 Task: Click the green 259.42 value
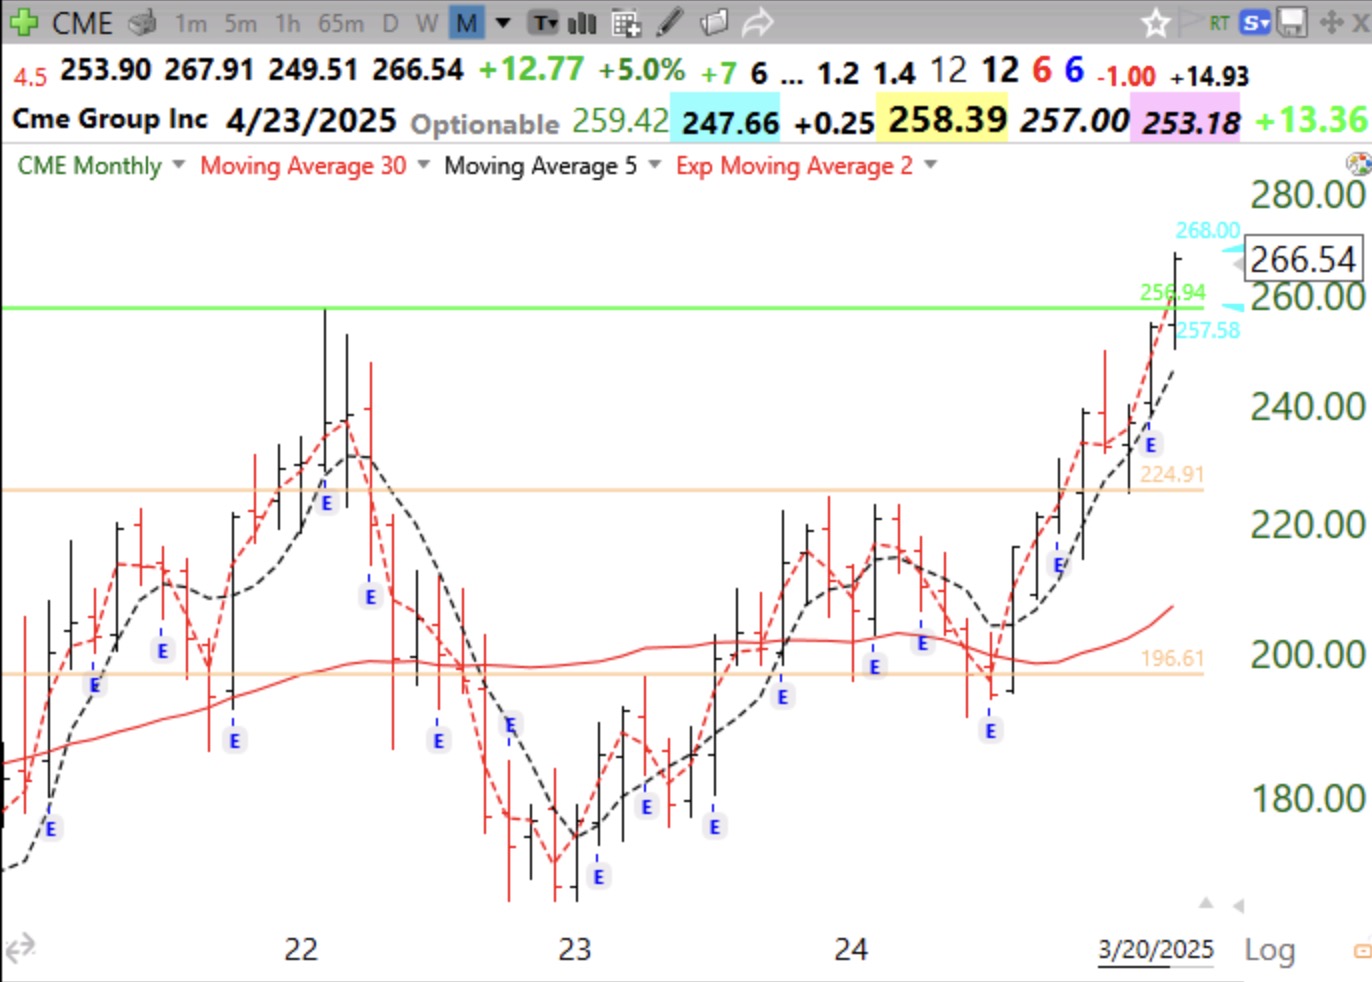[620, 120]
